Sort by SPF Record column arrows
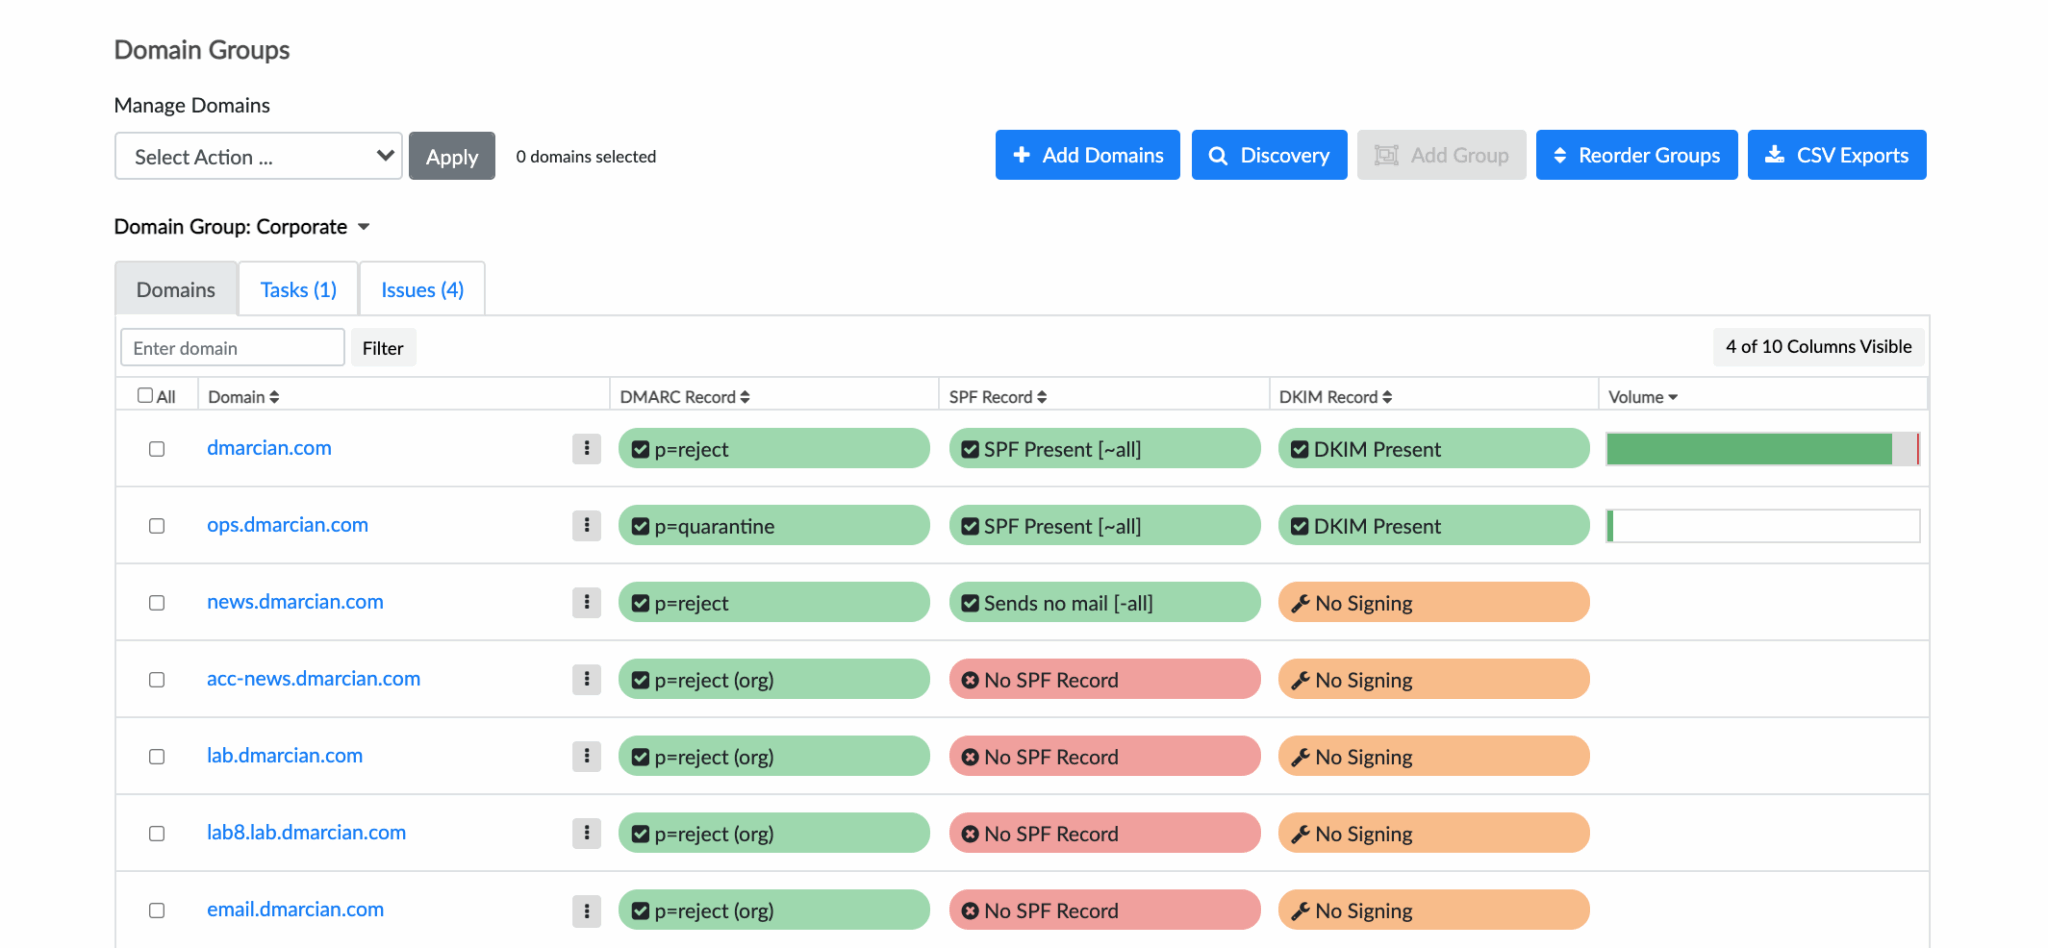The height and width of the screenshot is (948, 2048). coord(1042,397)
